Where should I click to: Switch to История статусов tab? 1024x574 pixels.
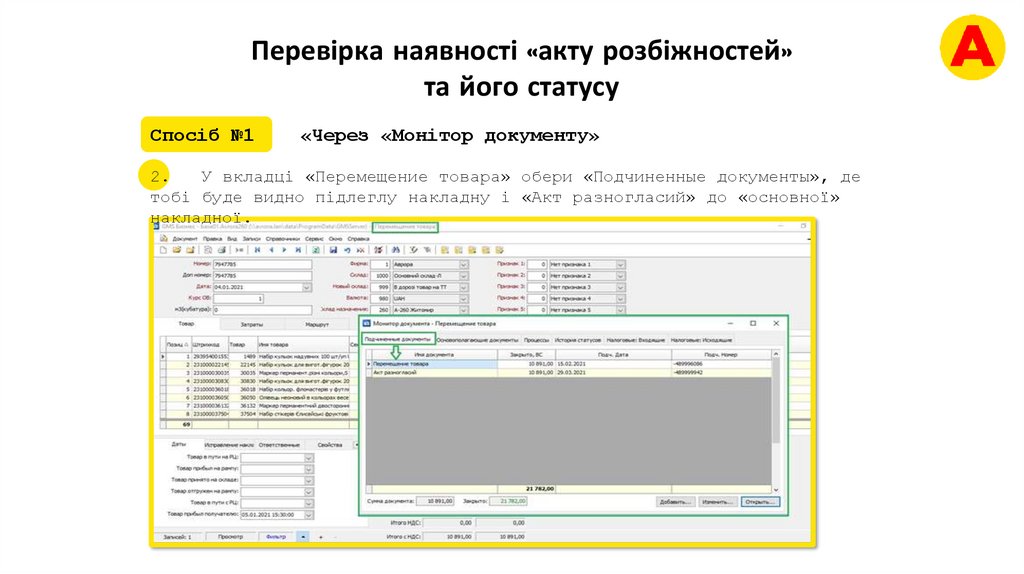tap(578, 340)
